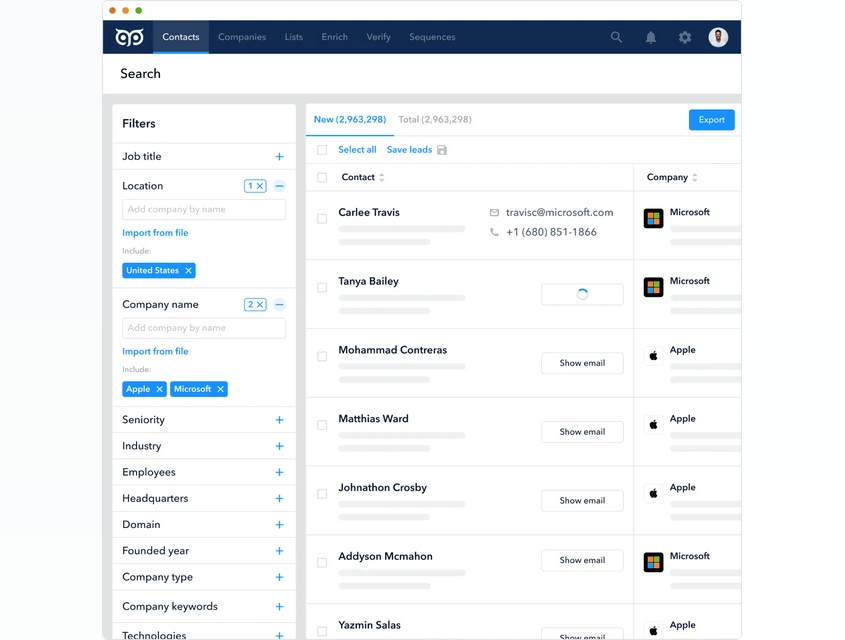Clear the Company name filter count badge
This screenshot has width=845, height=640.
point(255,304)
